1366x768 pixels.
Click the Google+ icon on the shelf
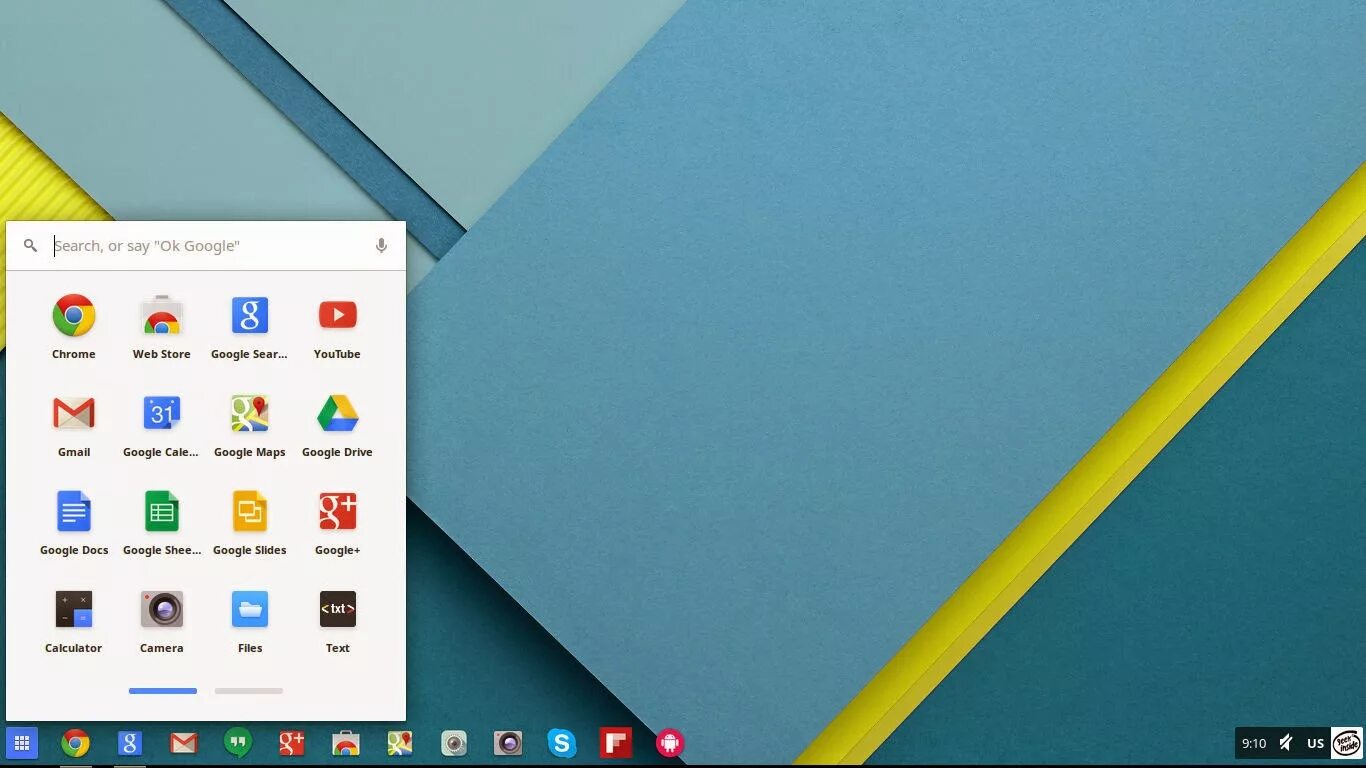click(x=292, y=743)
